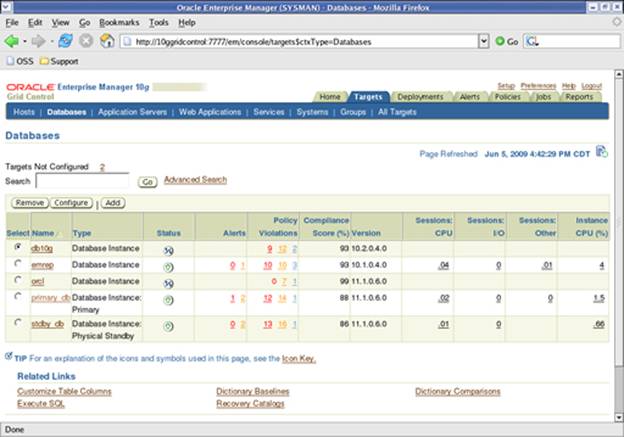Open the Application Servers subtab
624x437 pixels.
click(x=133, y=112)
